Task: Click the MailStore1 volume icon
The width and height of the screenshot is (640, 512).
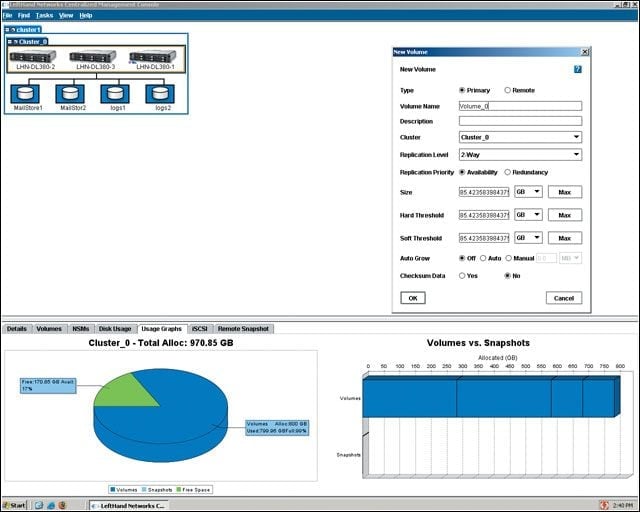Action: coord(25,94)
